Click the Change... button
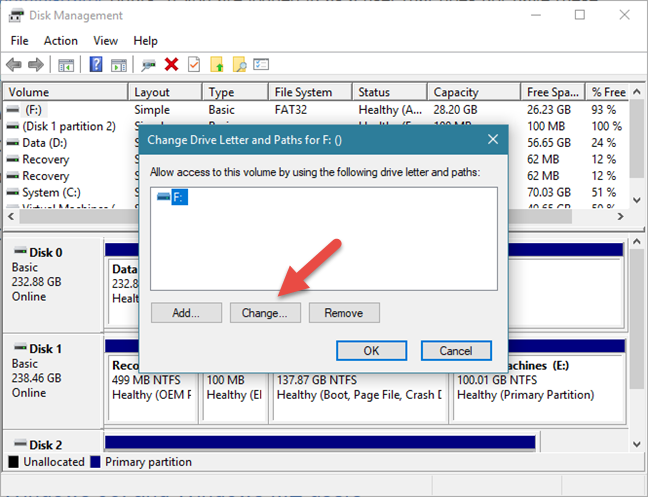Screen dimensions: 648x497 click(x=265, y=313)
